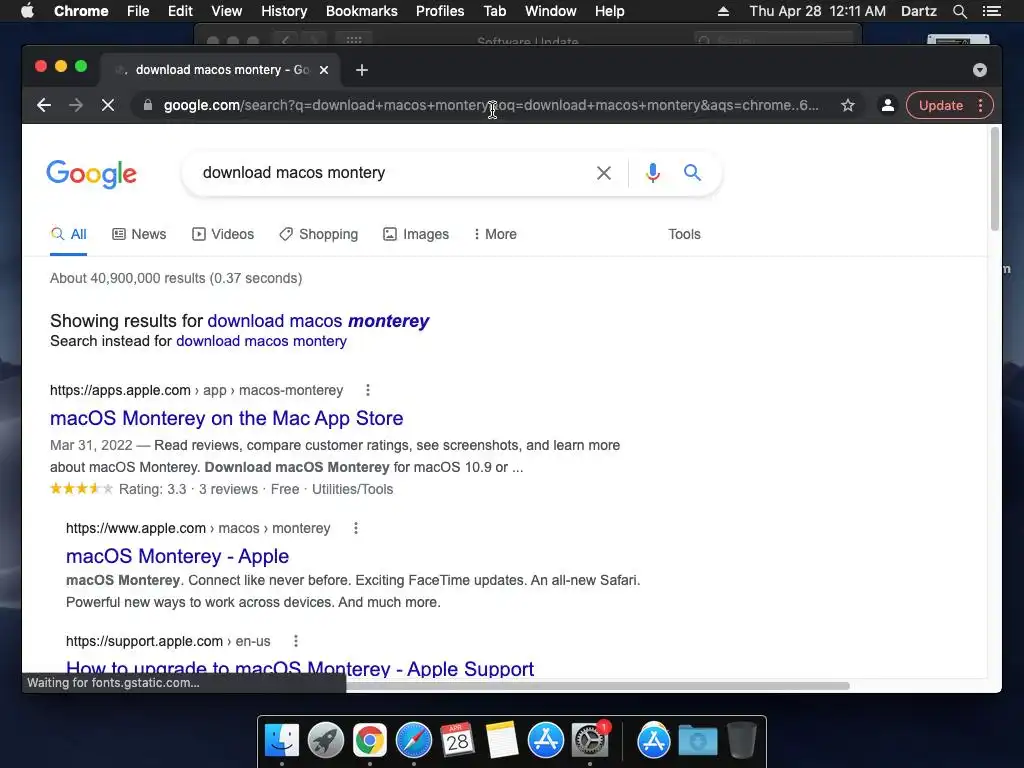
Task: Open the Window menu
Action: point(551,11)
